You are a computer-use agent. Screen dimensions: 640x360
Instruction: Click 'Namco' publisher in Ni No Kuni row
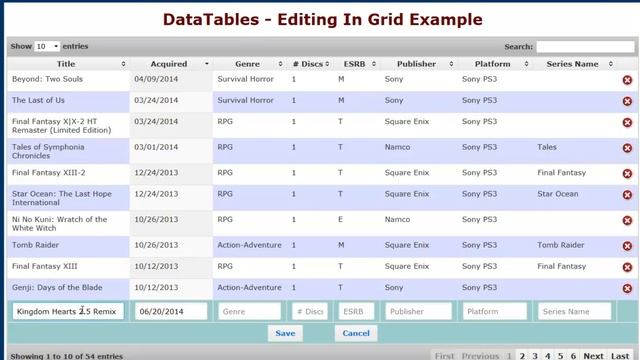(x=397, y=220)
